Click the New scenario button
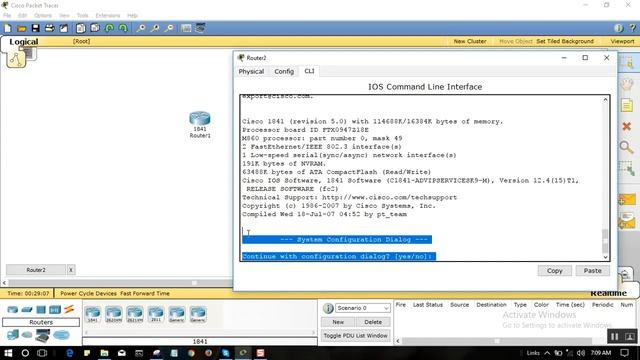 pos(338,322)
